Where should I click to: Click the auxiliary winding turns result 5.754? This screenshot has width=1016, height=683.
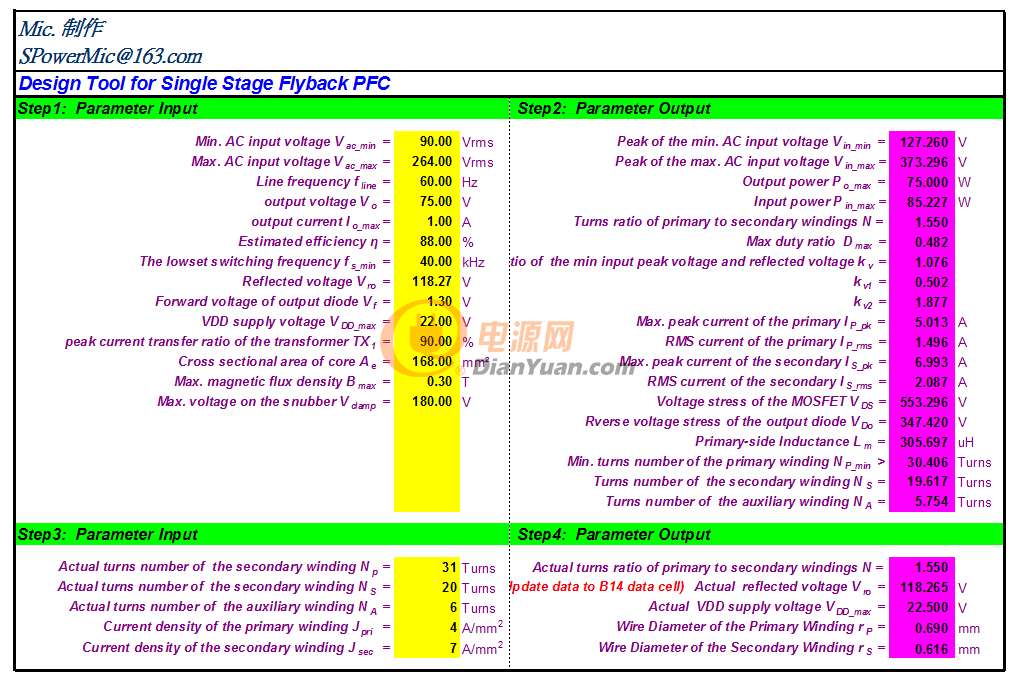(921, 502)
